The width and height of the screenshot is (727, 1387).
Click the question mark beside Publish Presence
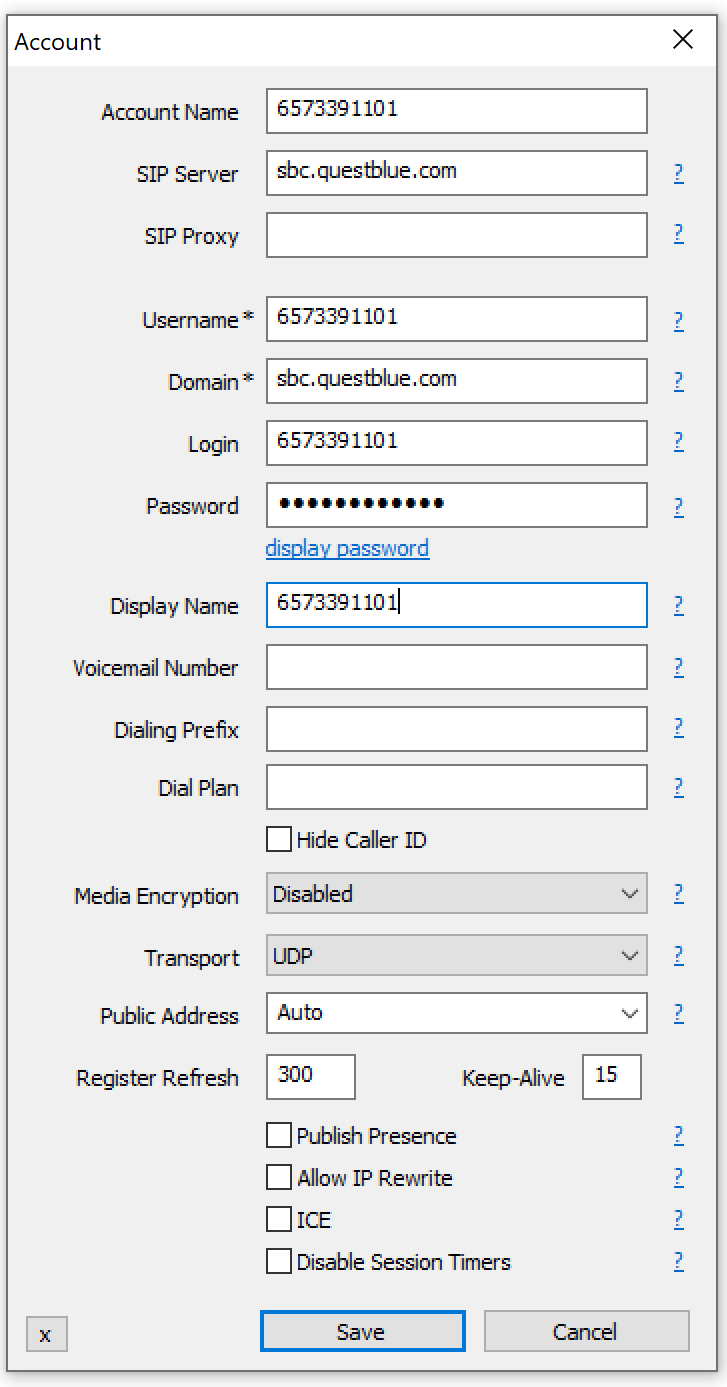point(678,1136)
